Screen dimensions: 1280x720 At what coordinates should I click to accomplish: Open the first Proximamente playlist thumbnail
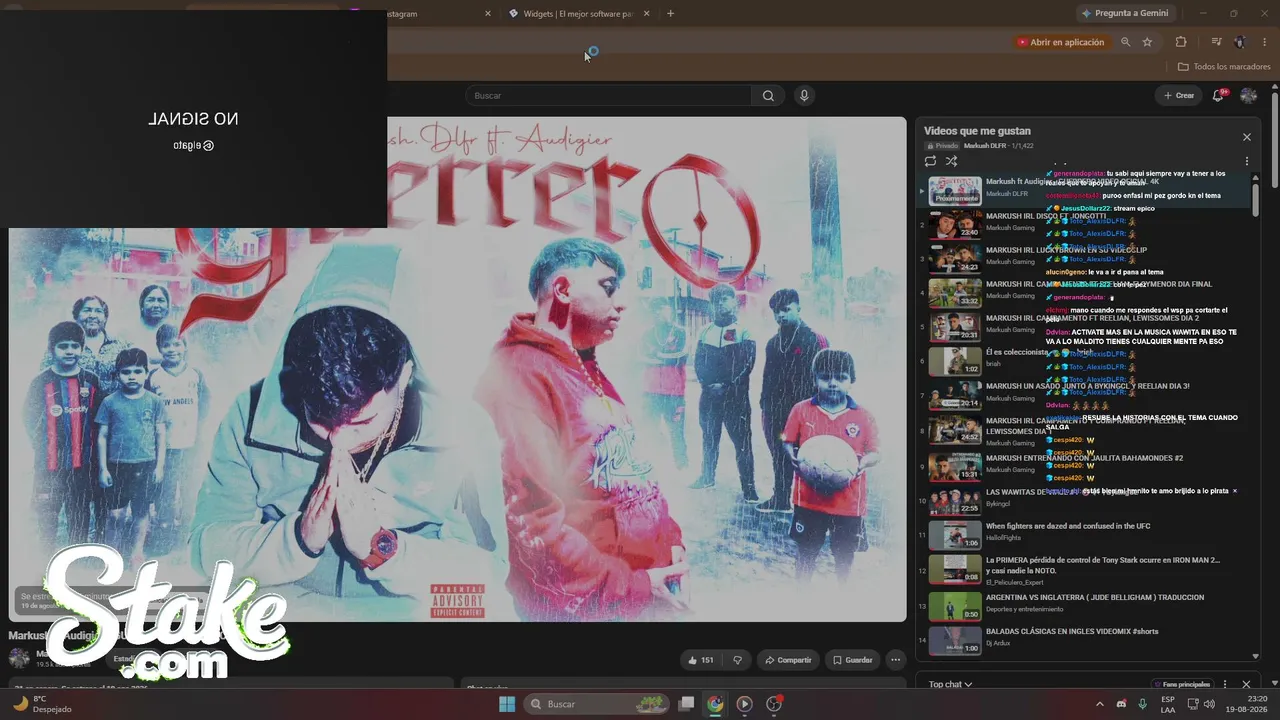(x=955, y=190)
